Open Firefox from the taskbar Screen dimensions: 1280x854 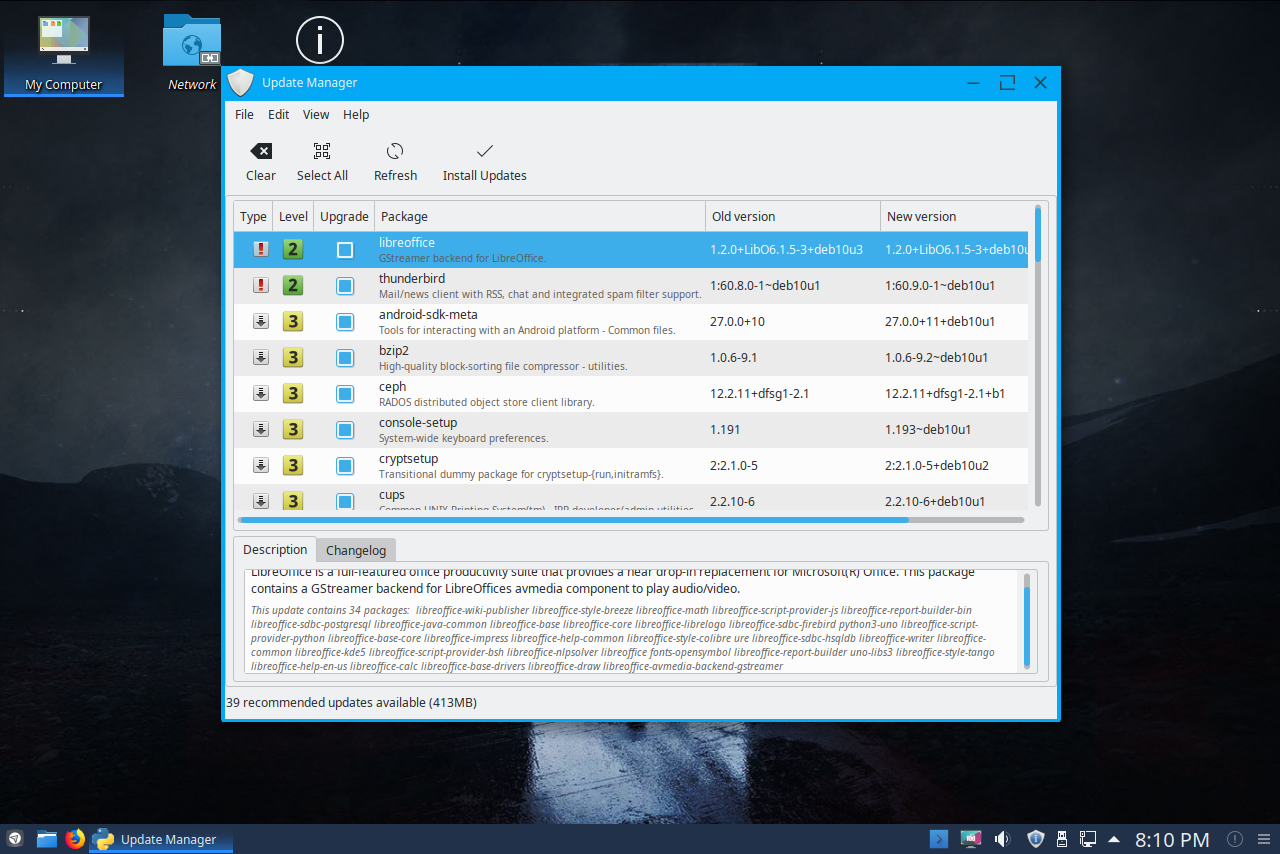(75, 839)
